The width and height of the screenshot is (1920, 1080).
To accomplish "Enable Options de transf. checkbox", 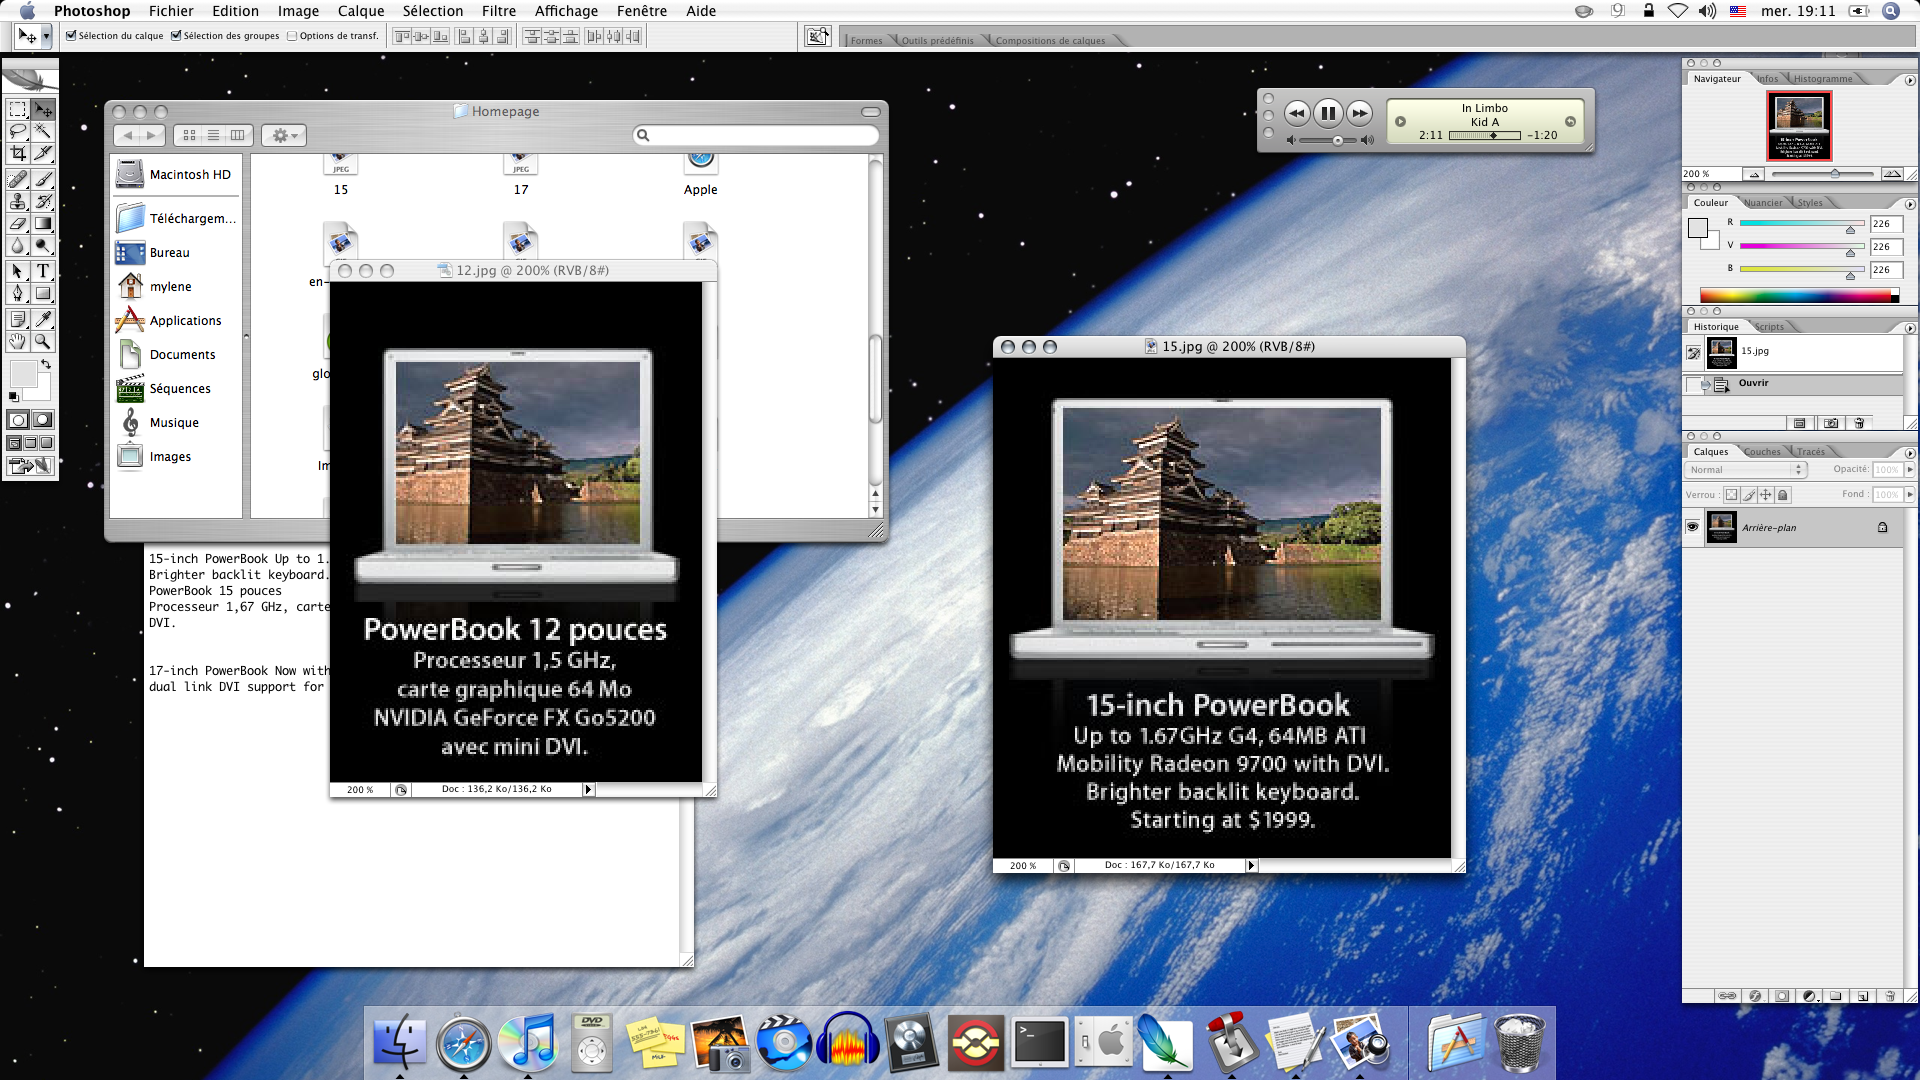I will (292, 36).
